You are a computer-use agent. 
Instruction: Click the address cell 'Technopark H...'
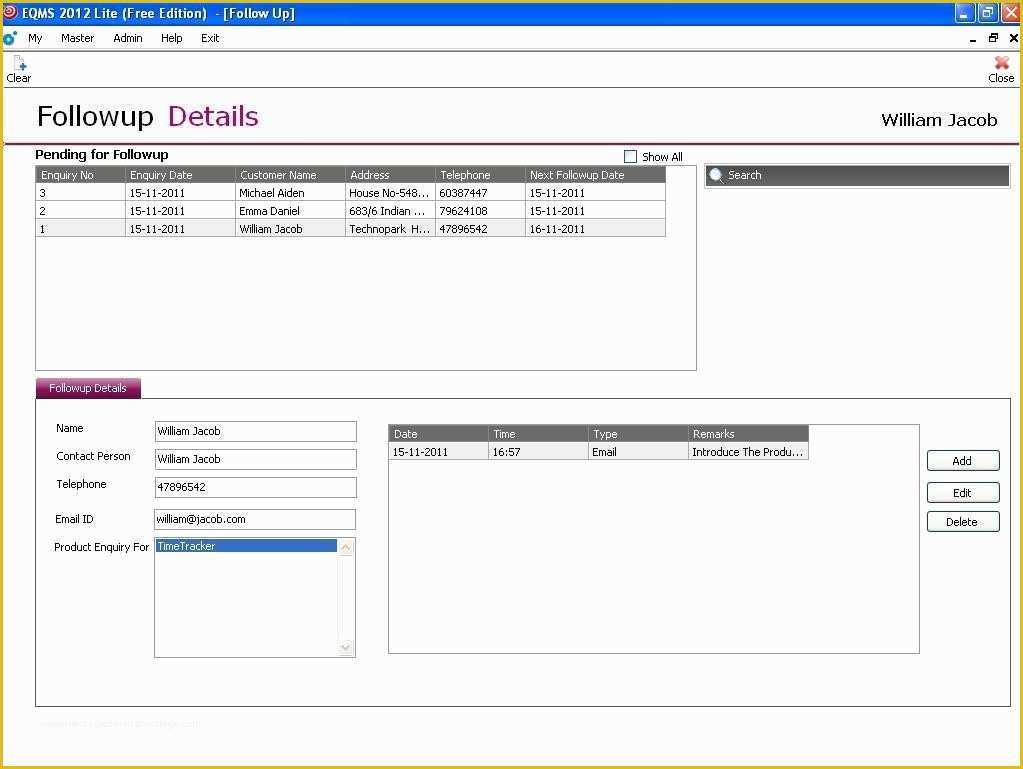pos(390,229)
